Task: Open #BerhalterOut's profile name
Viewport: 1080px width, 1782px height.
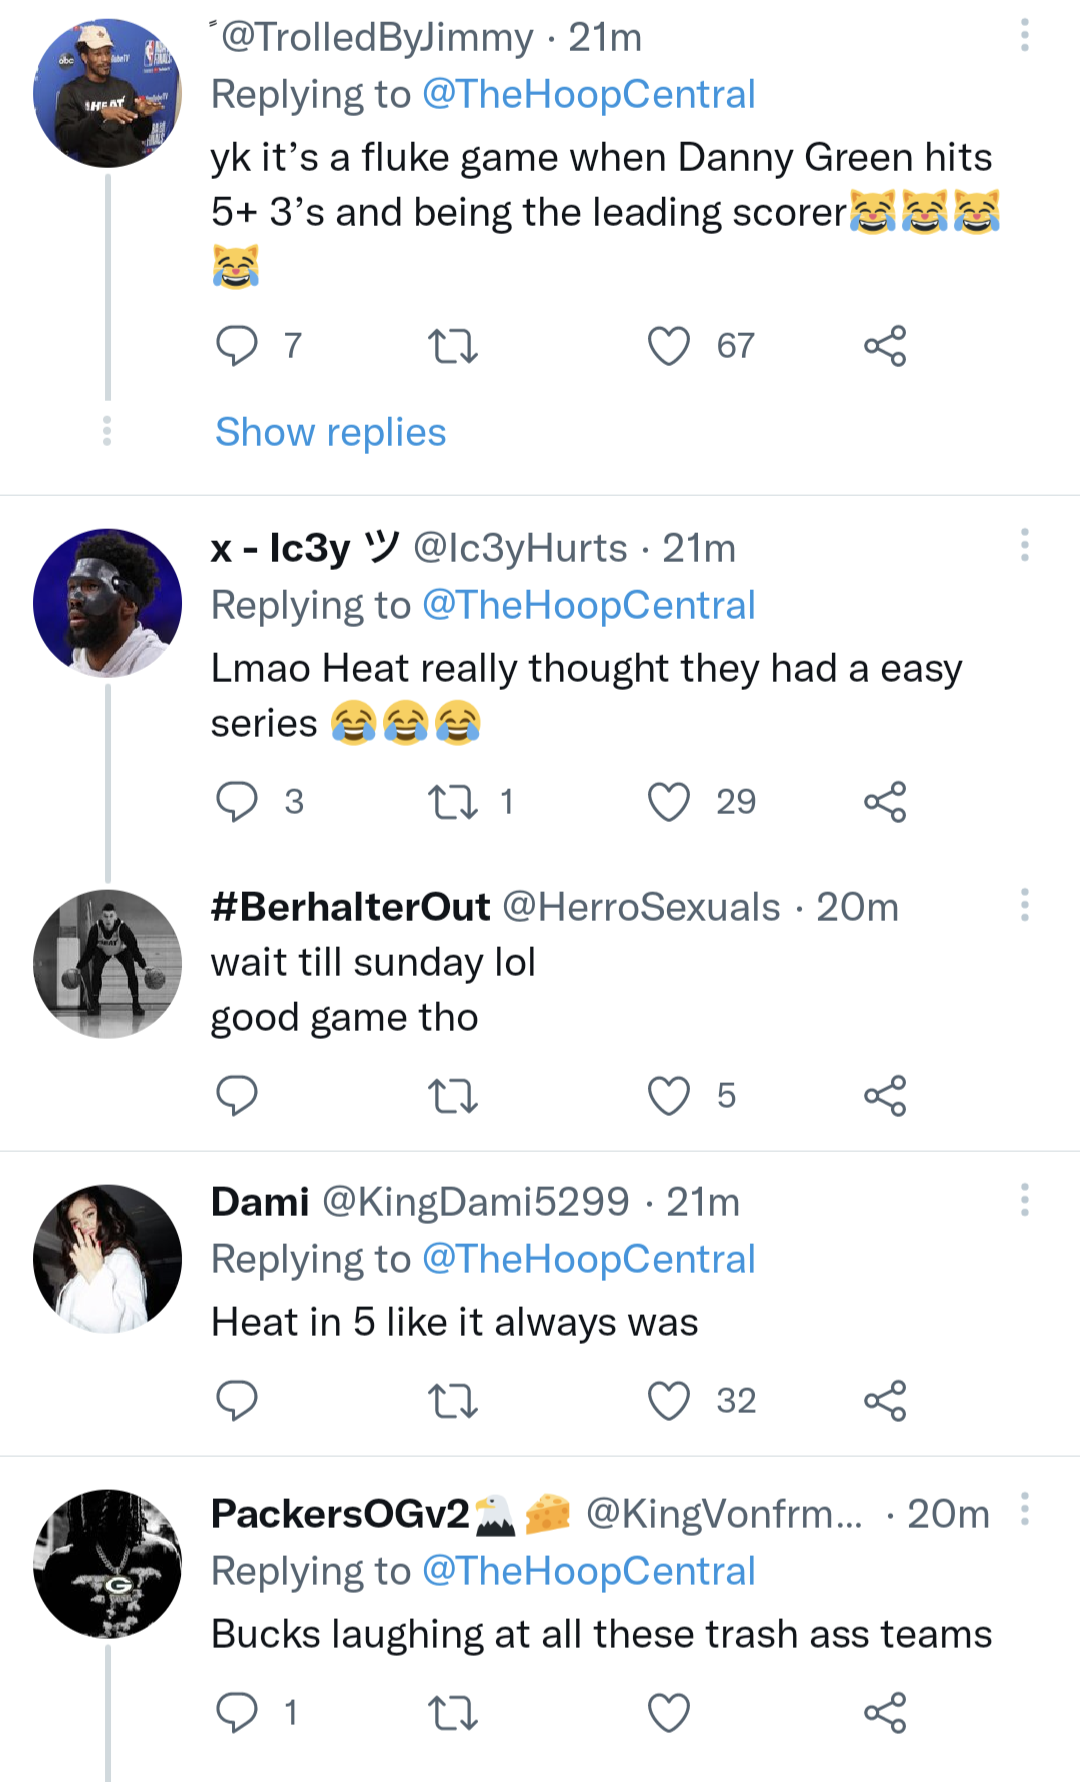Action: pos(348,905)
